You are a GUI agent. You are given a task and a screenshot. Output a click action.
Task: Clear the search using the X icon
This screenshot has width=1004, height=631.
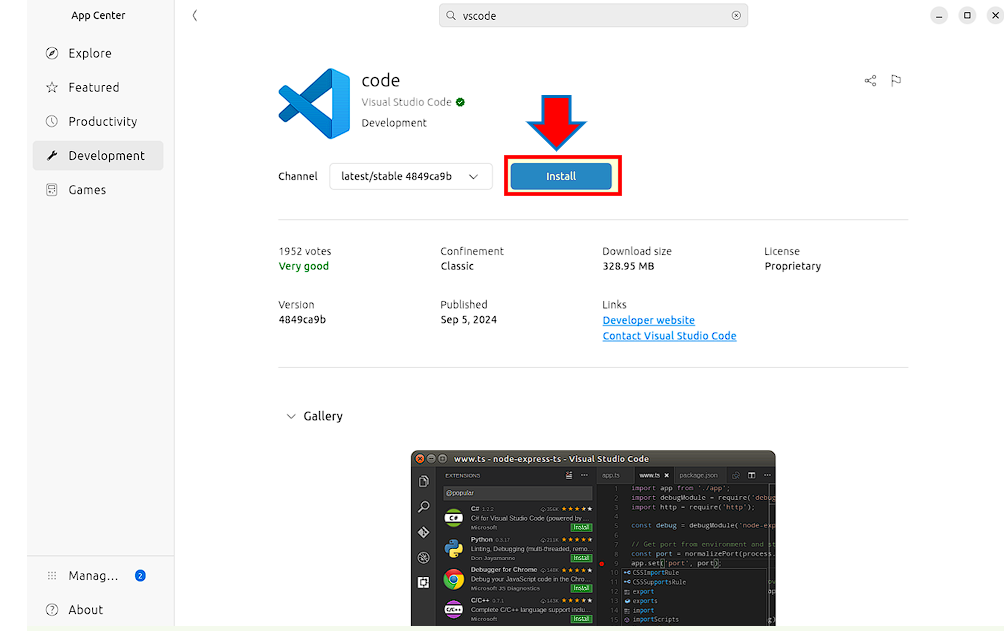click(735, 15)
